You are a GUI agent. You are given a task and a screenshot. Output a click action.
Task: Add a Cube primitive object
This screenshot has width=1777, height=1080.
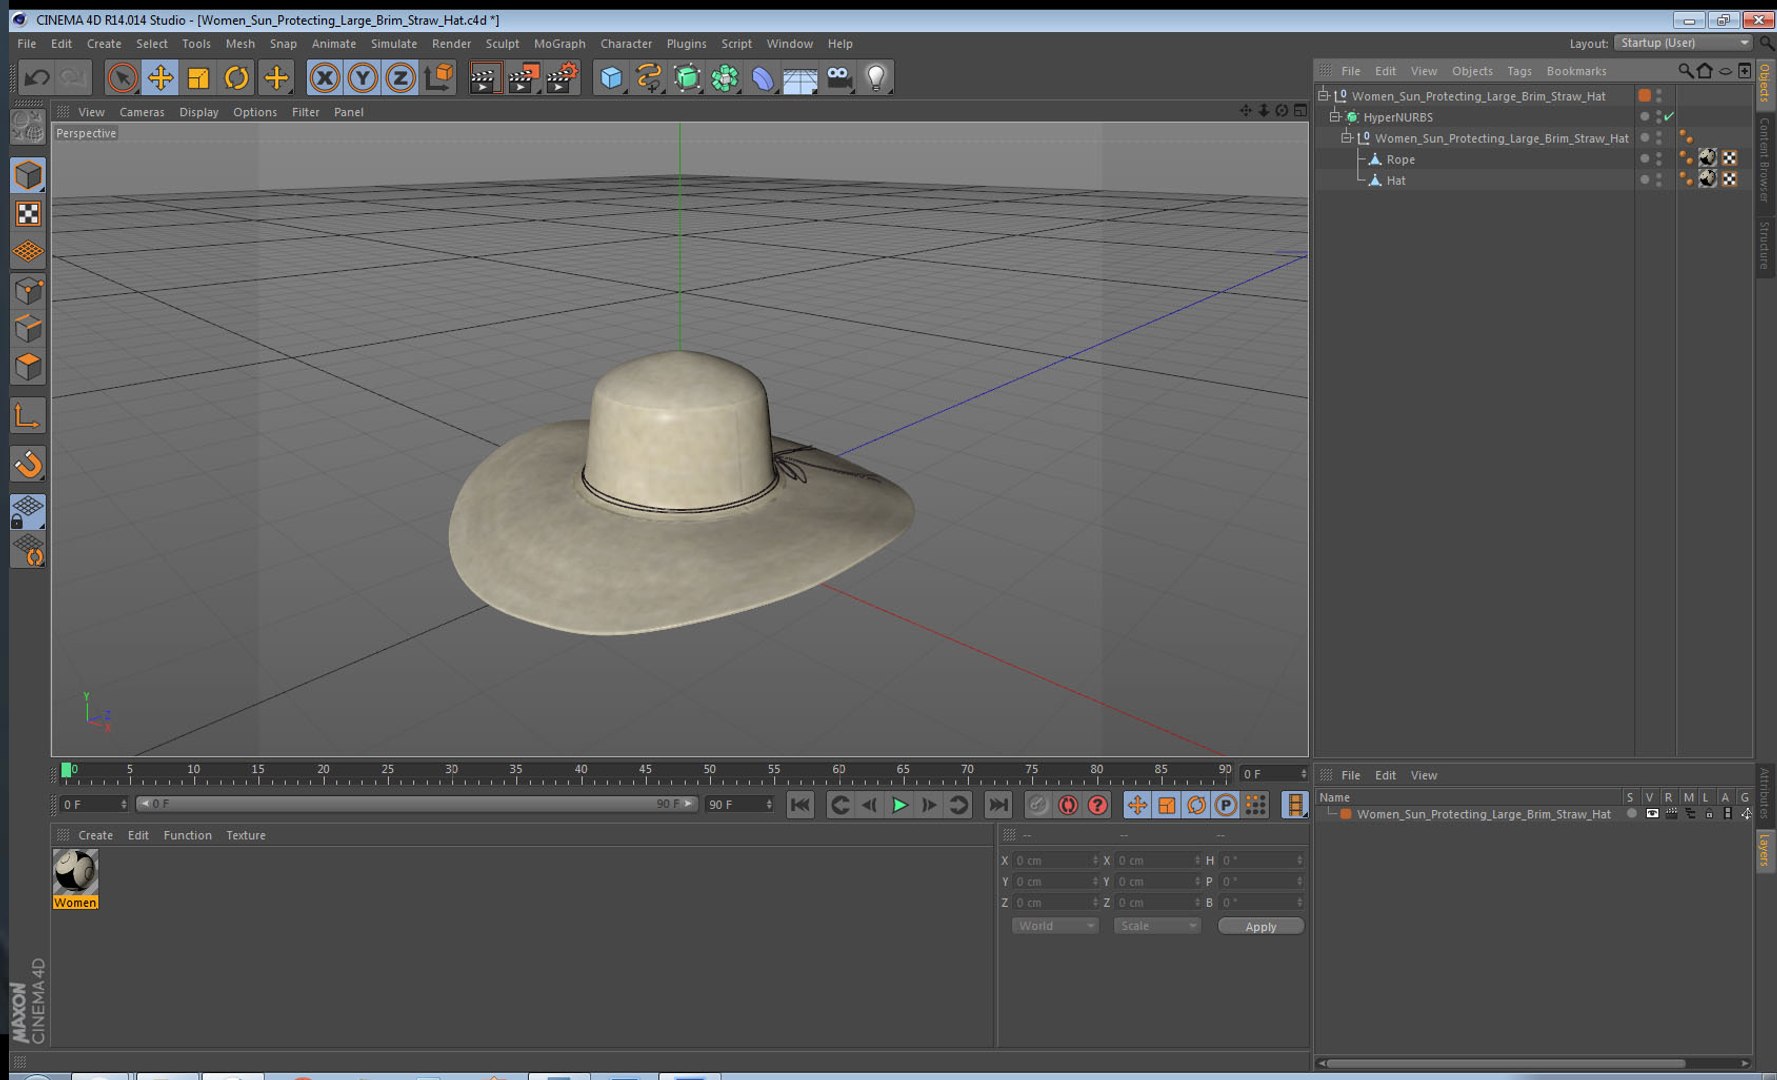pyautogui.click(x=611, y=78)
